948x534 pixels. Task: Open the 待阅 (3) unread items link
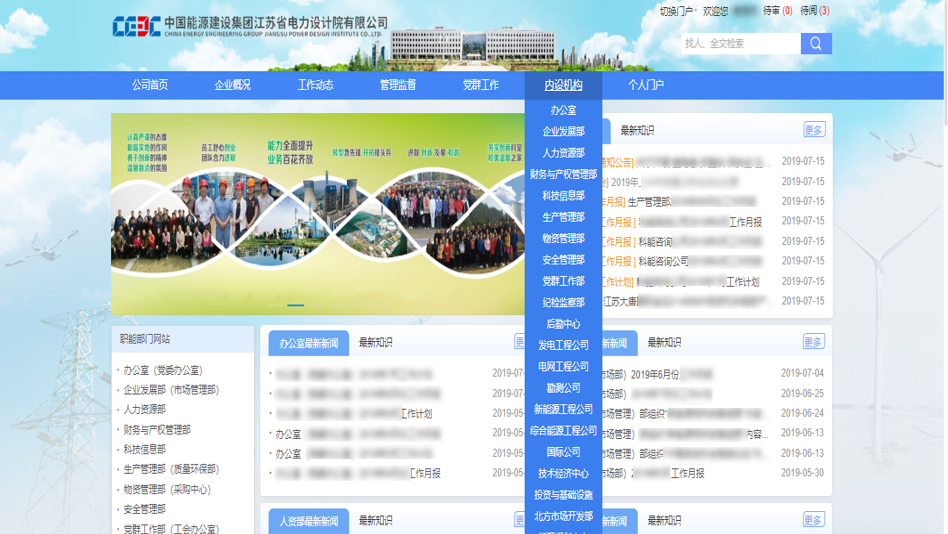click(815, 10)
